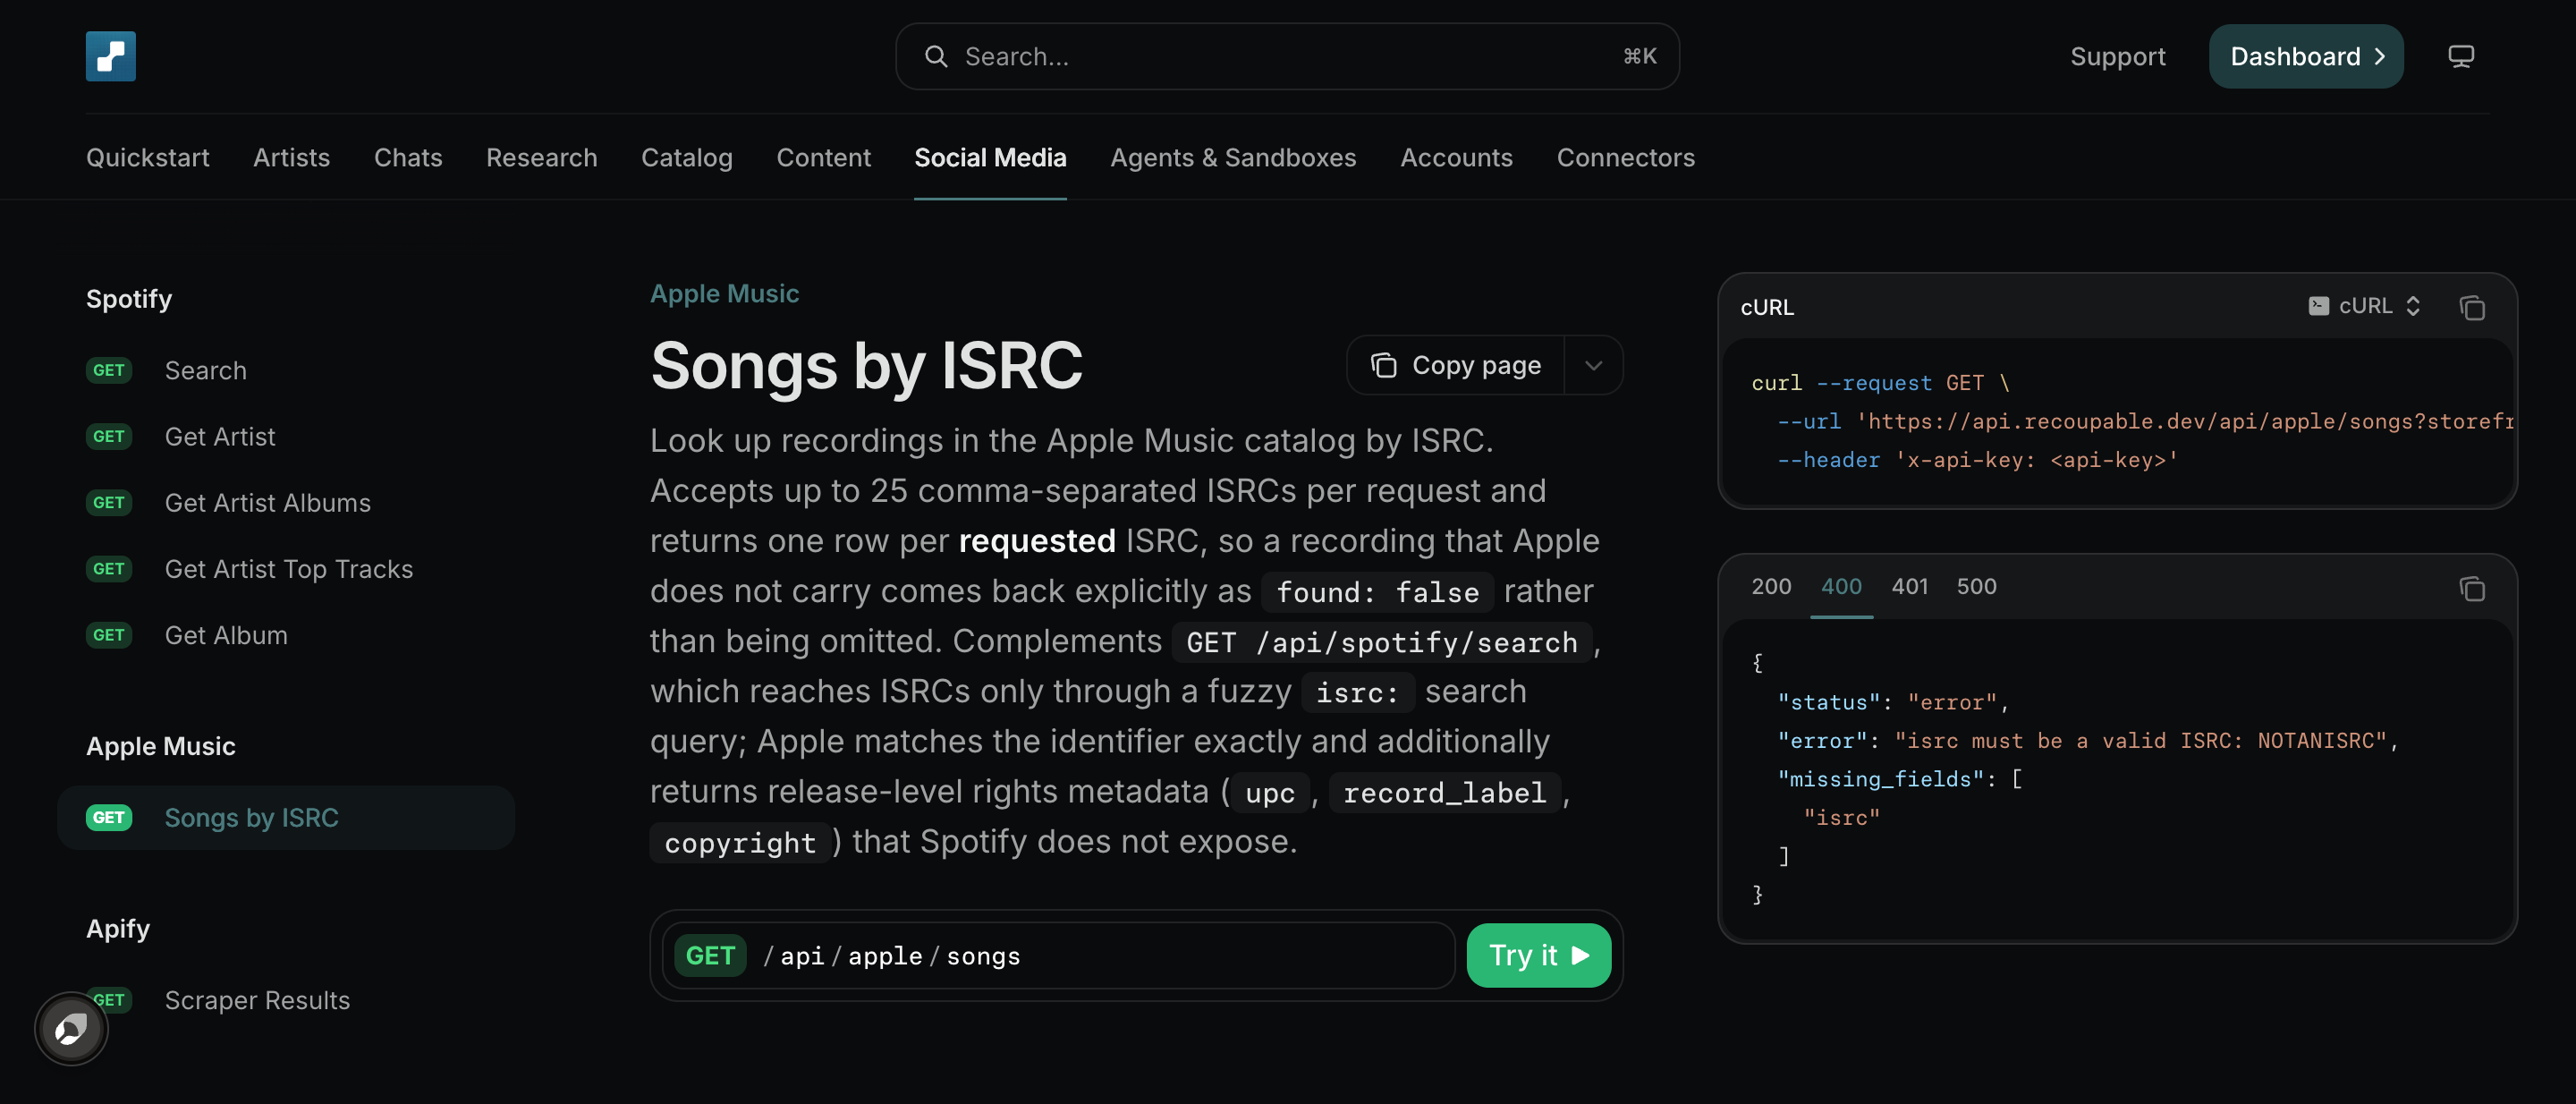Select Songs by ISRC in sidebar
Viewport: 2576px width, 1104px height.
[286, 817]
